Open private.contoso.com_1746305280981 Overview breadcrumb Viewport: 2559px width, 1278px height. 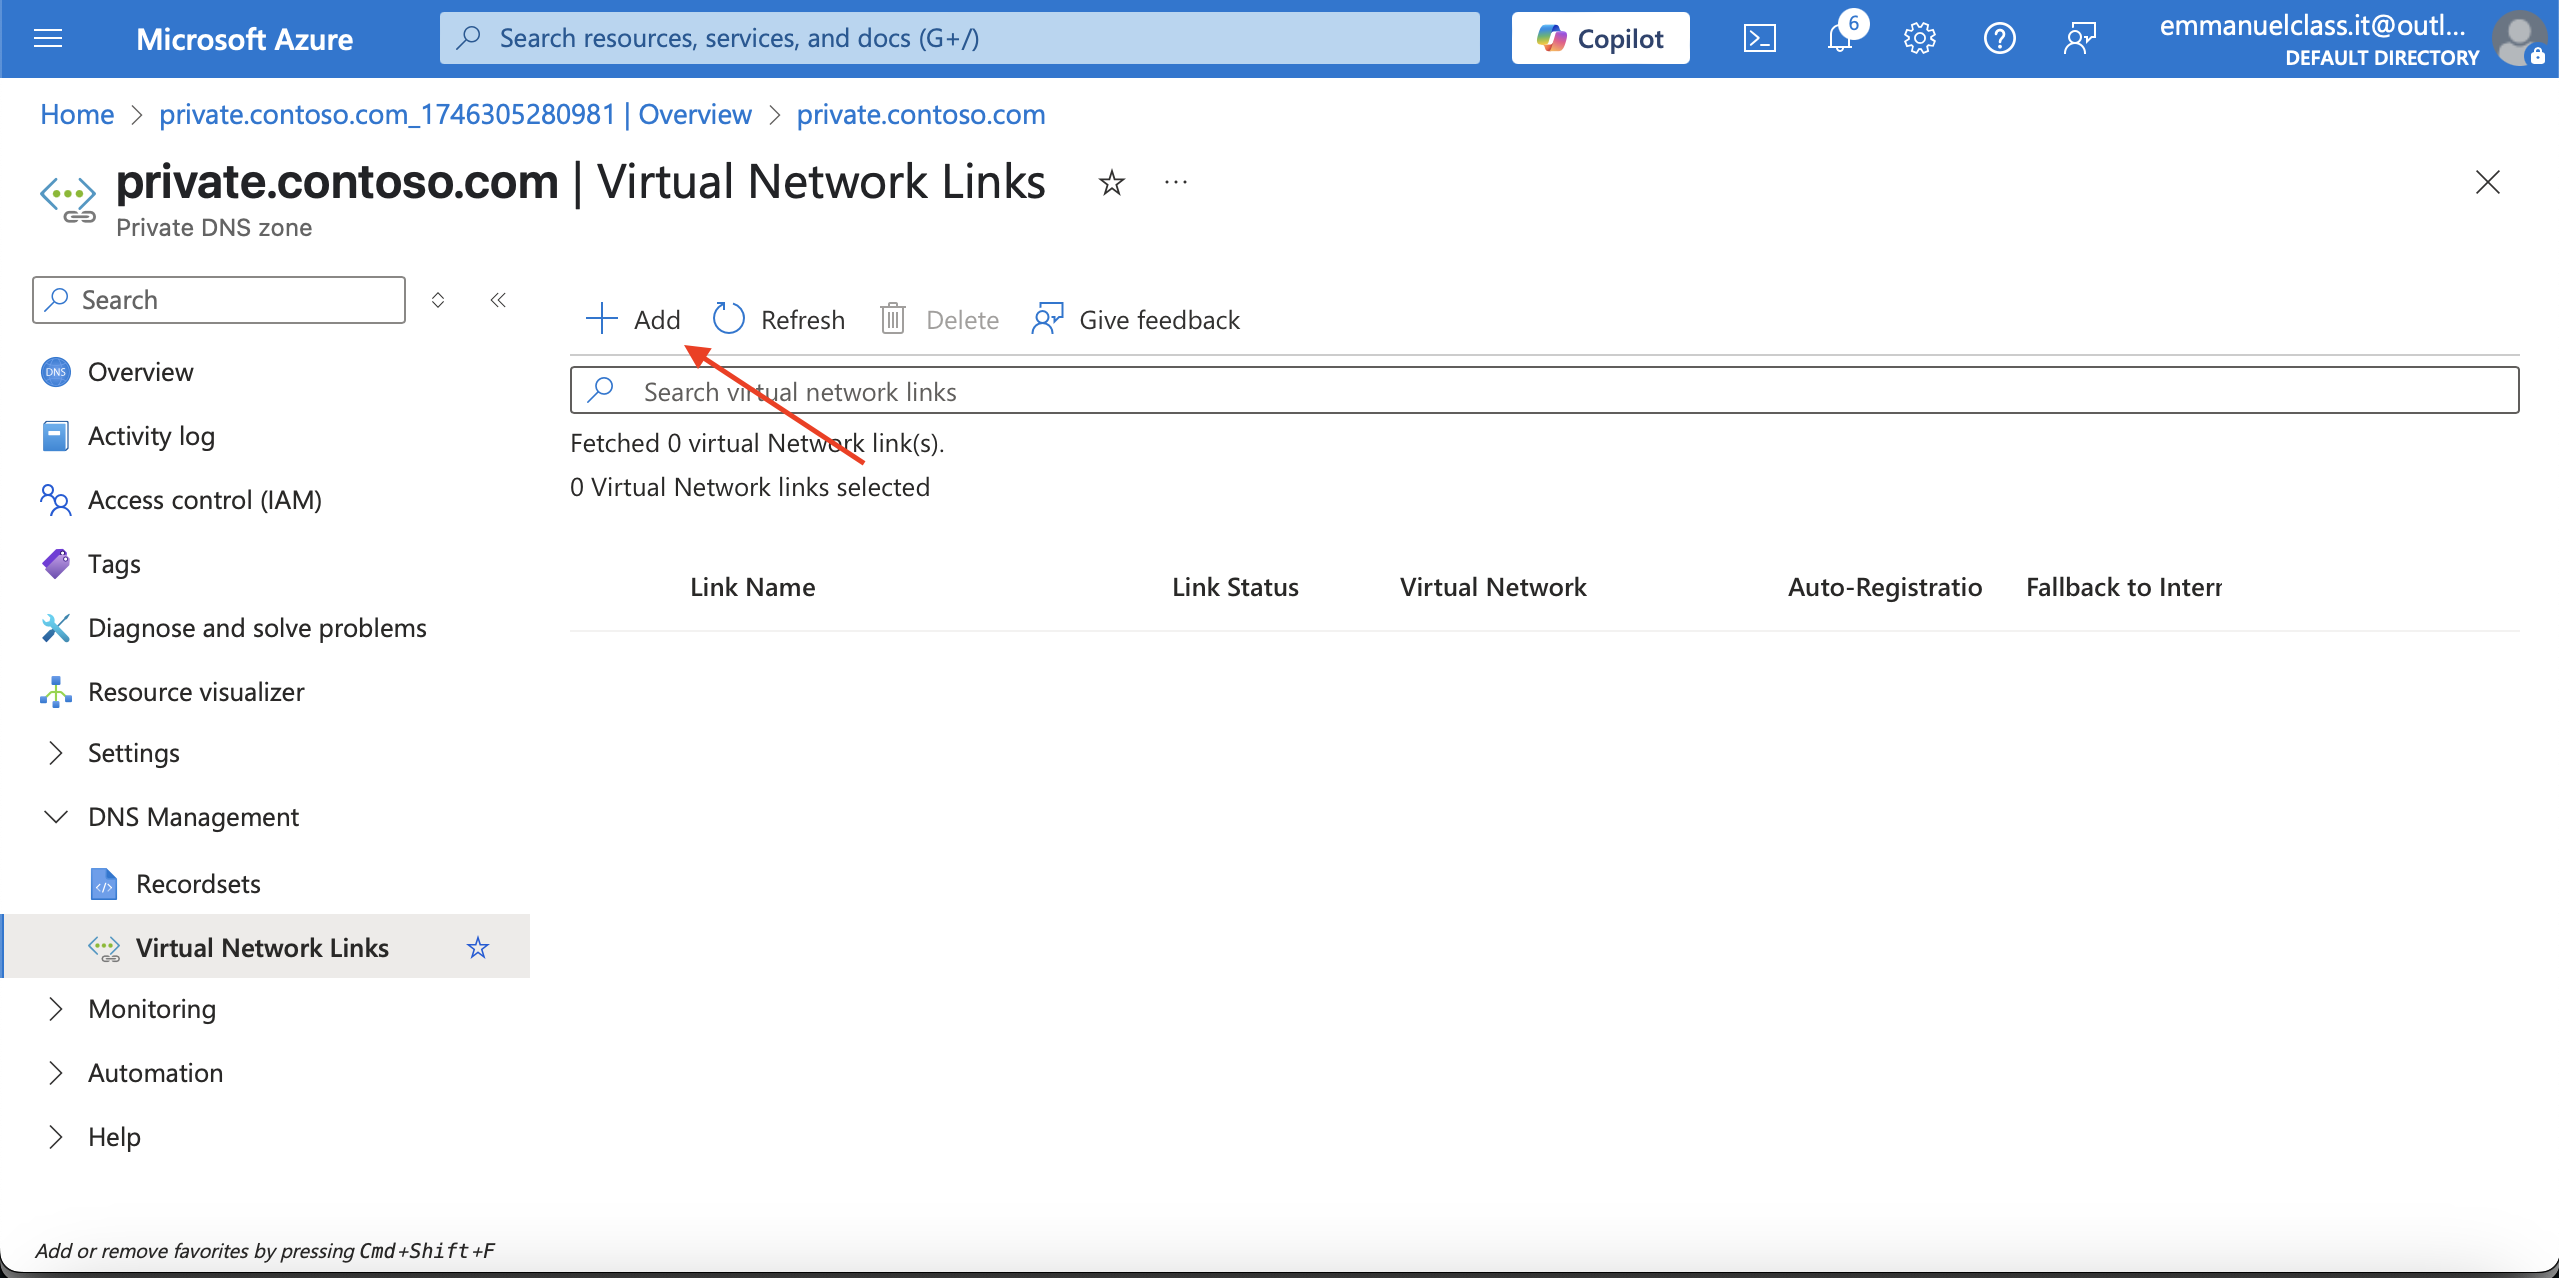pyautogui.click(x=455, y=115)
